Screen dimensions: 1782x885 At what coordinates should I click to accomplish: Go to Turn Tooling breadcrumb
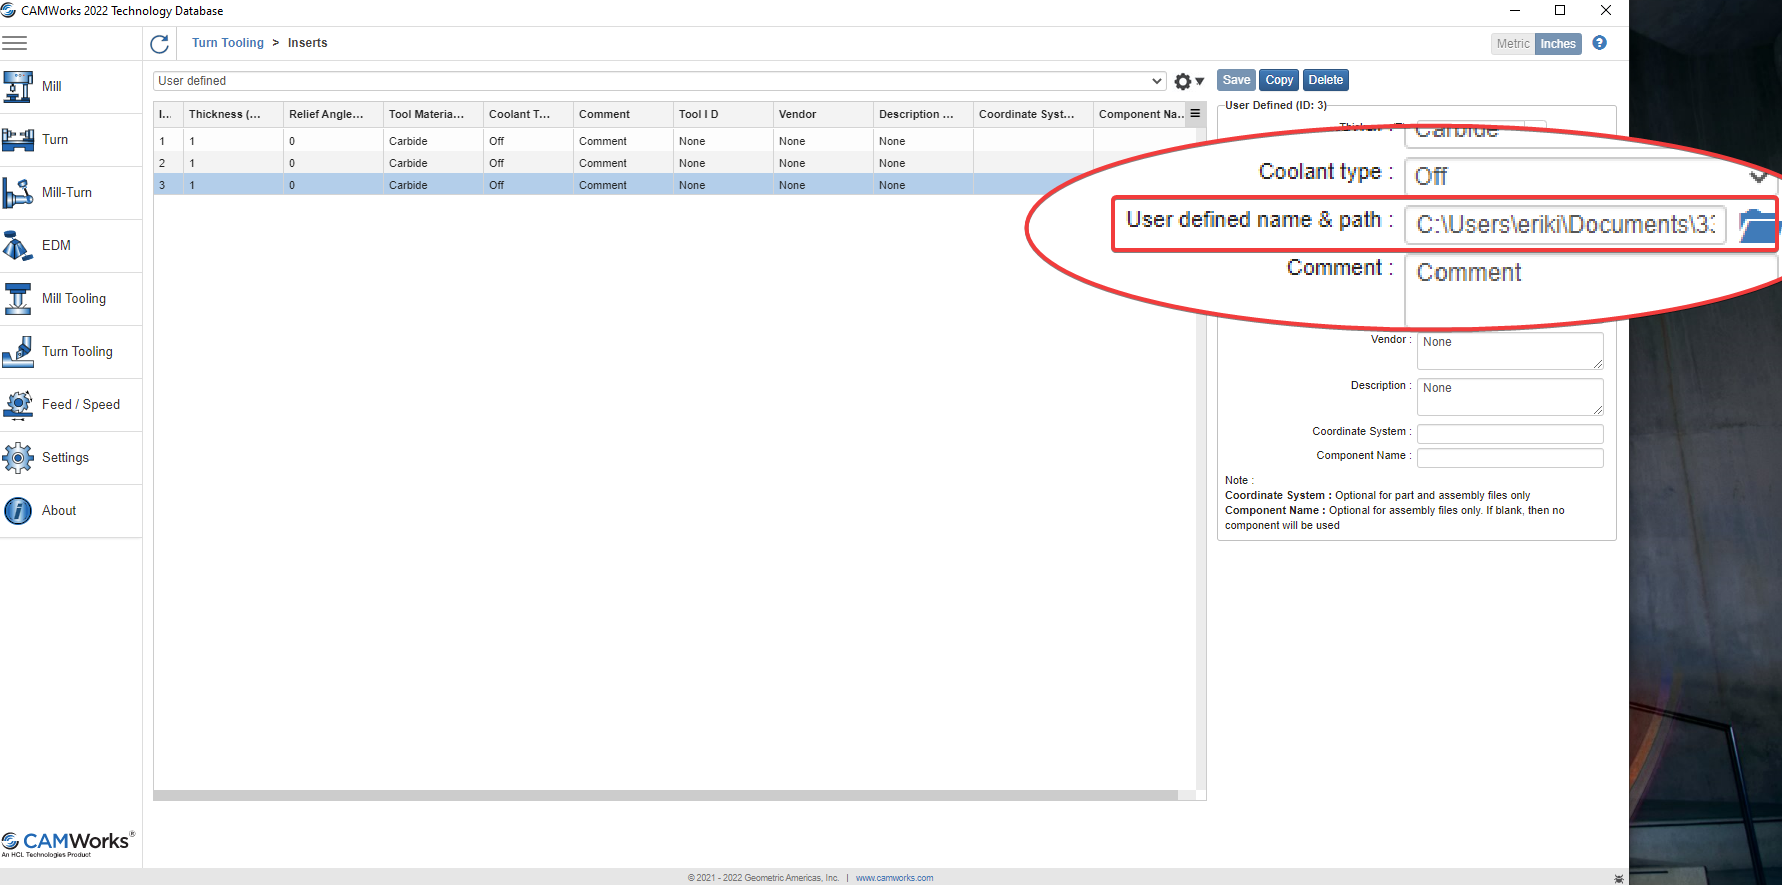pyautogui.click(x=228, y=43)
